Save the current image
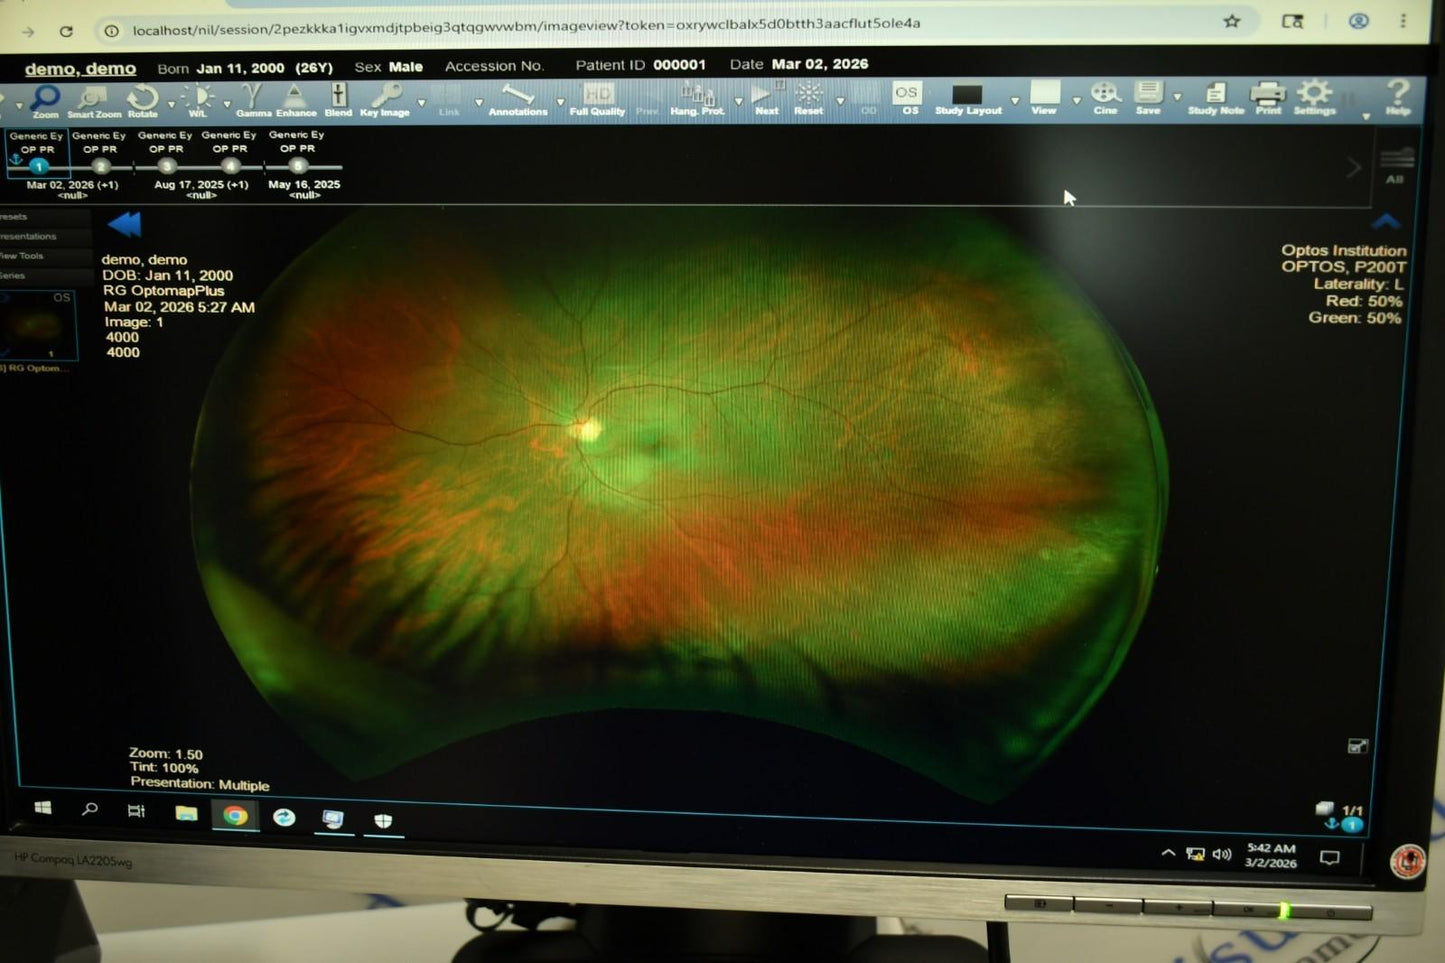Image resolution: width=1445 pixels, height=963 pixels. (1148, 99)
